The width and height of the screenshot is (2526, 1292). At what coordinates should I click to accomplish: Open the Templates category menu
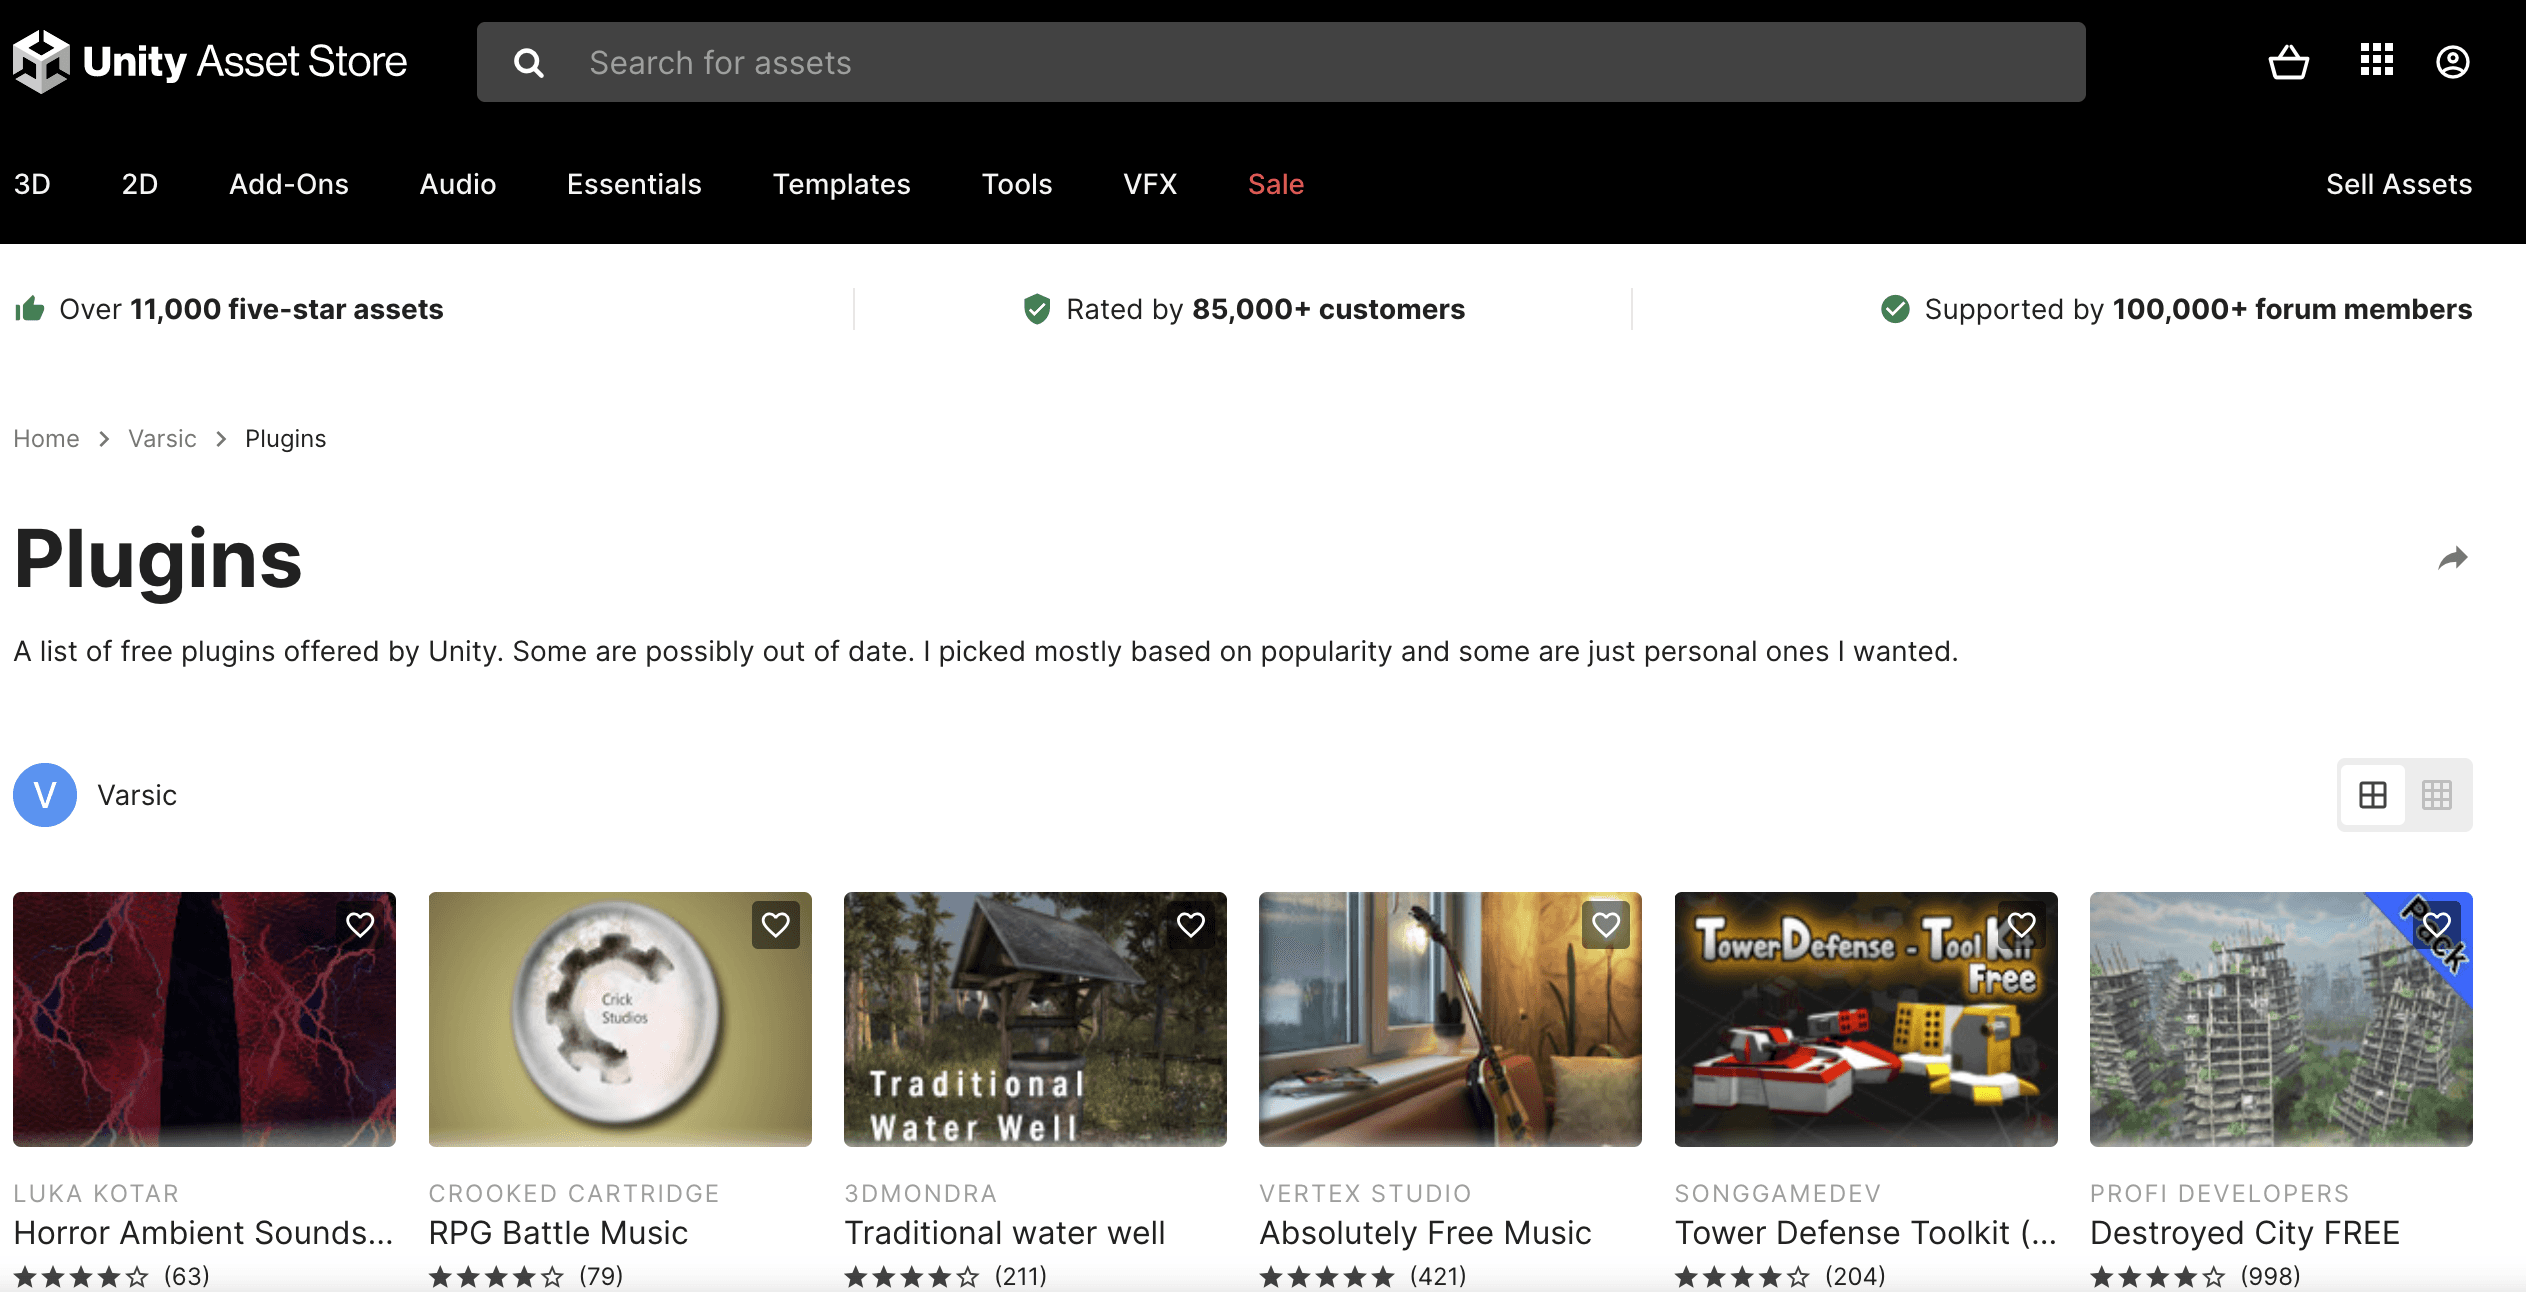click(x=841, y=184)
